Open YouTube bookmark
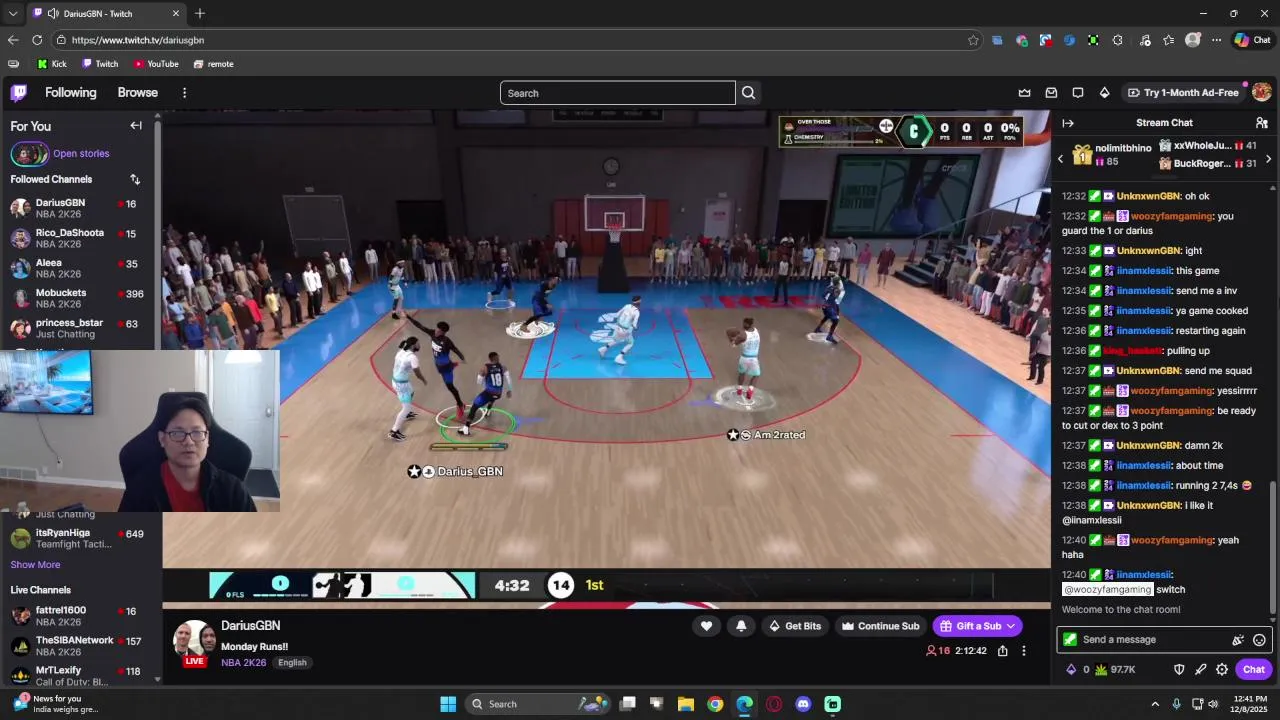 point(156,64)
